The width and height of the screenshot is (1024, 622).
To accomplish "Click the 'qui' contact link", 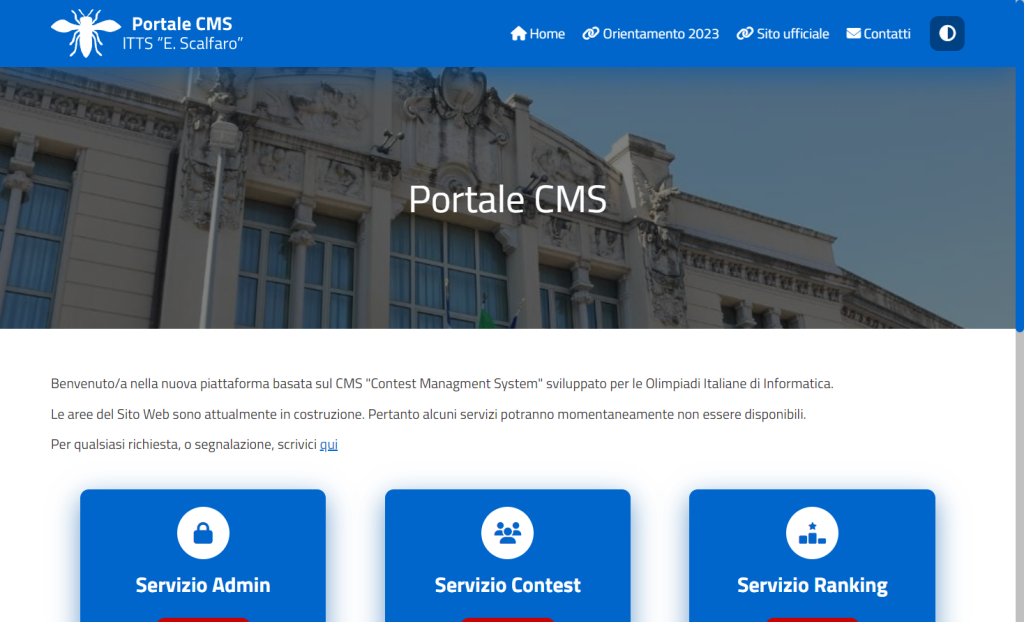I will [328, 444].
